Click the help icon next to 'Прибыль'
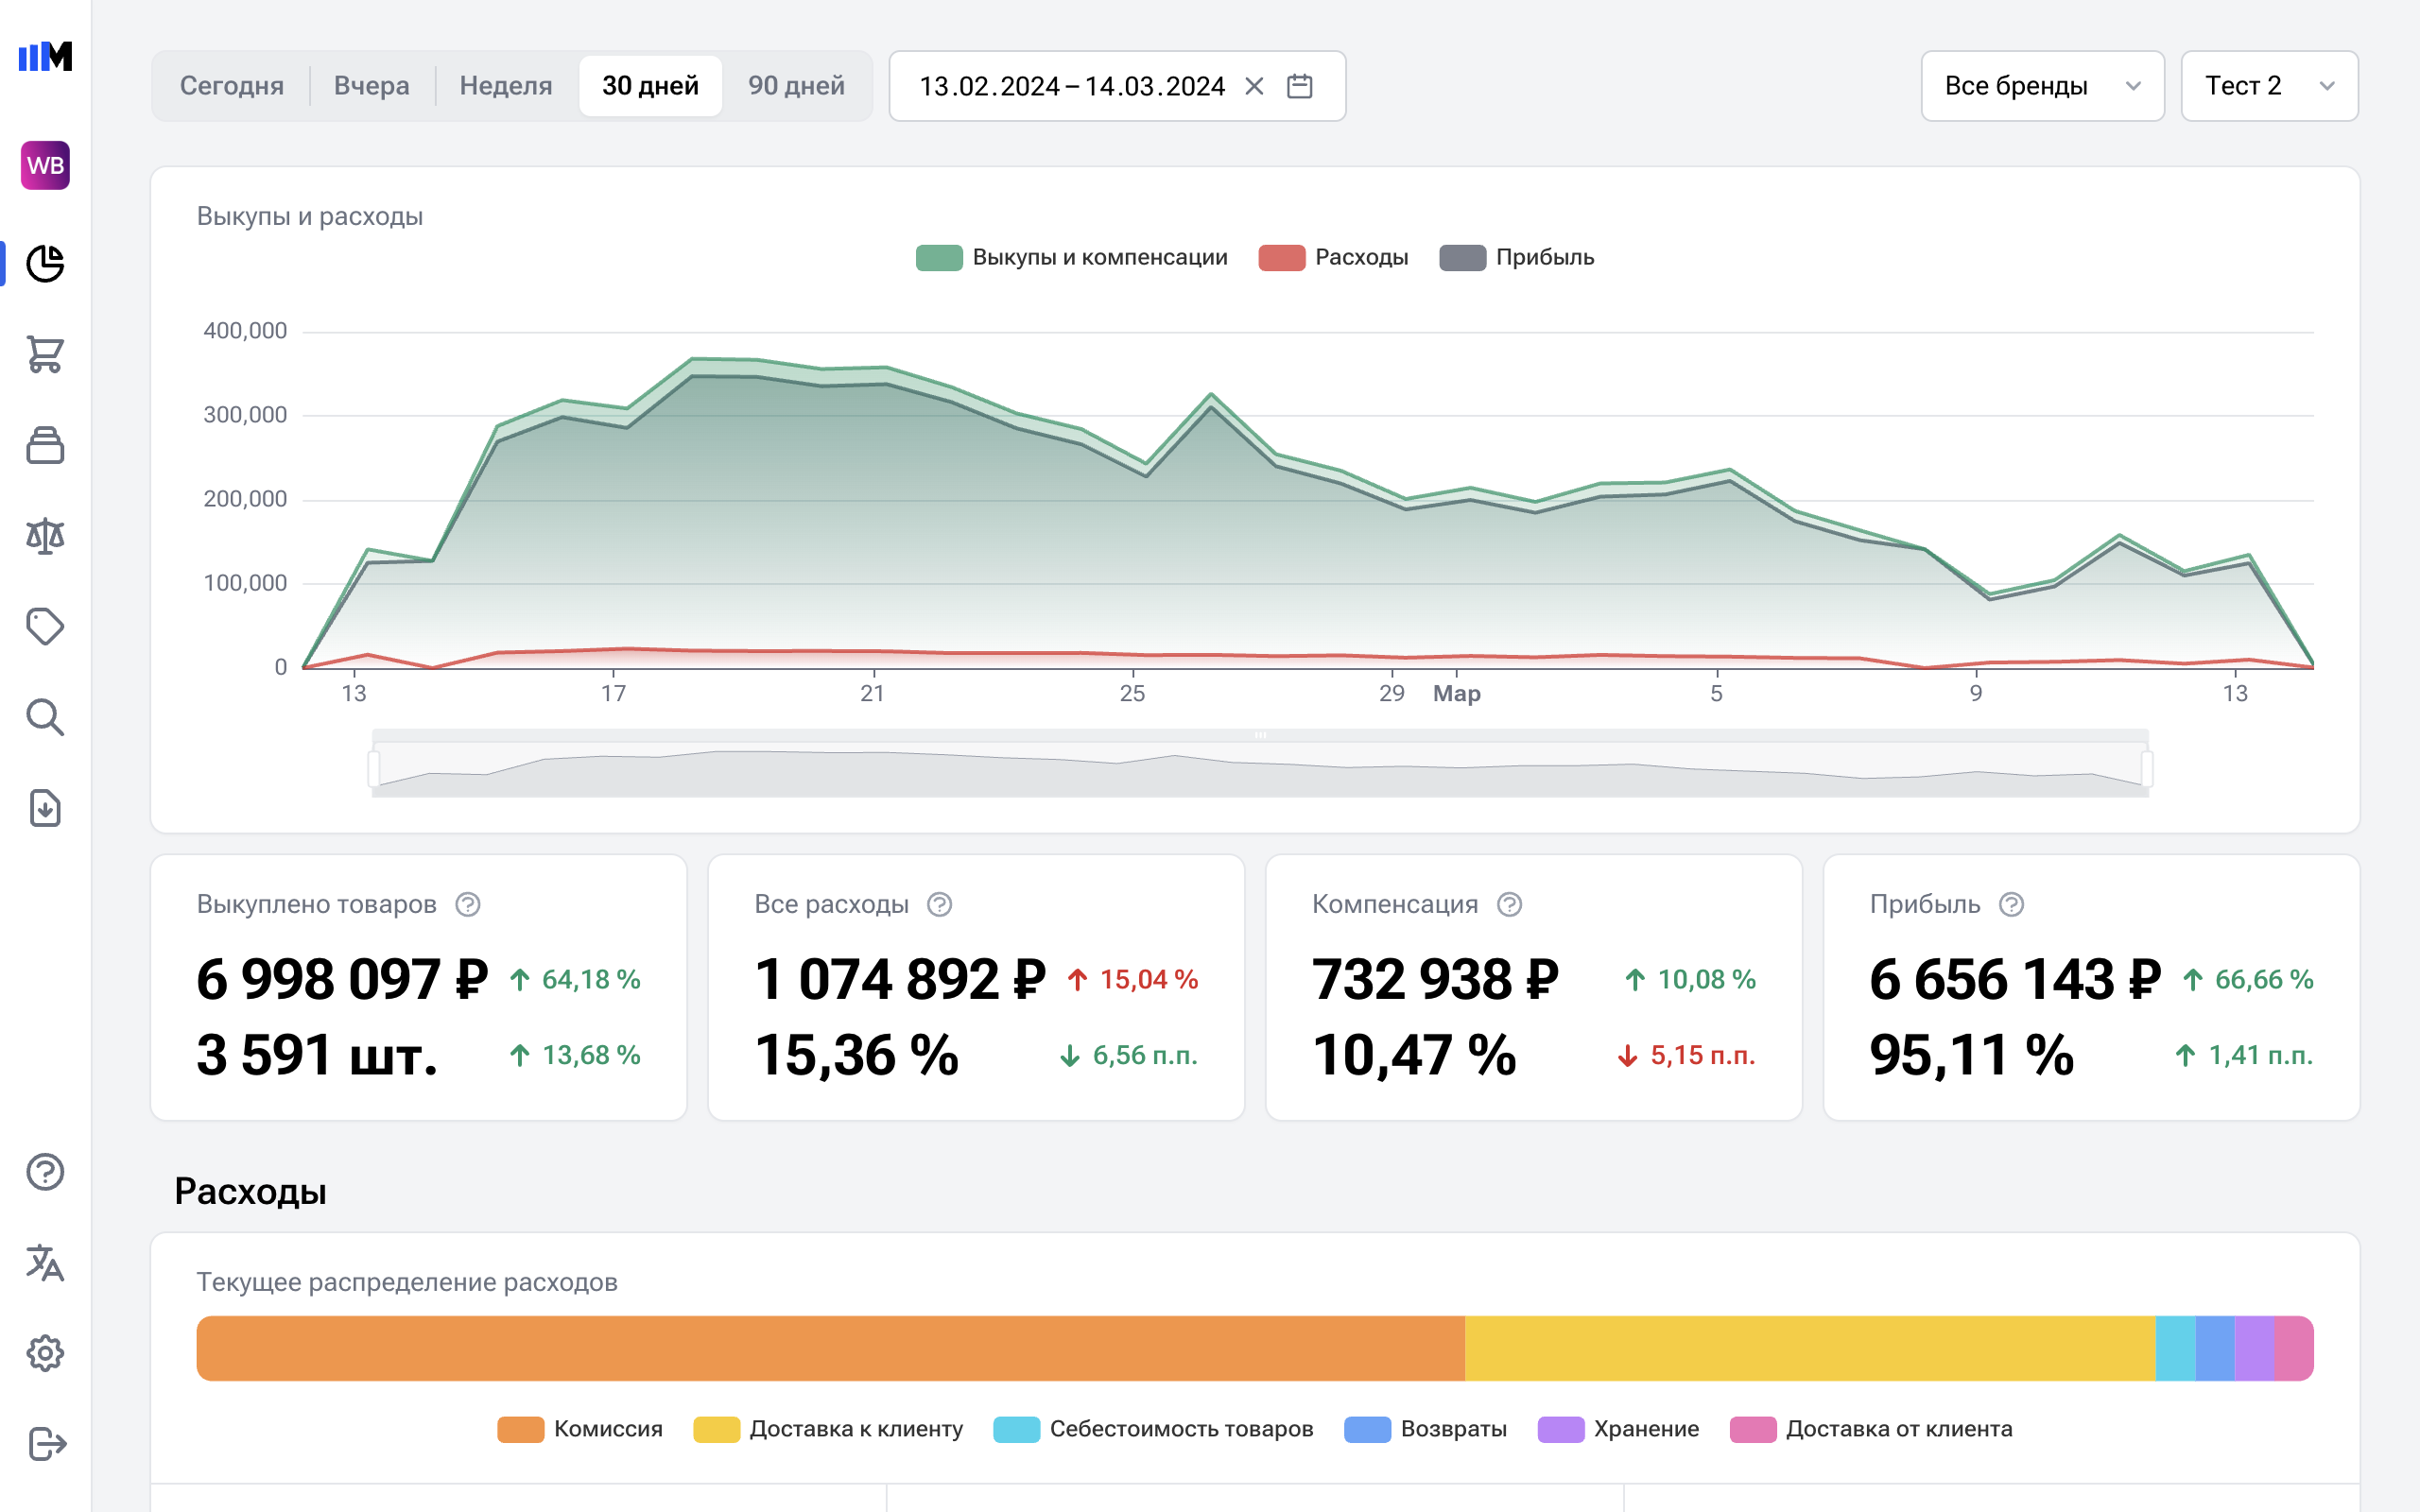The height and width of the screenshot is (1512, 2420). (x=2011, y=903)
